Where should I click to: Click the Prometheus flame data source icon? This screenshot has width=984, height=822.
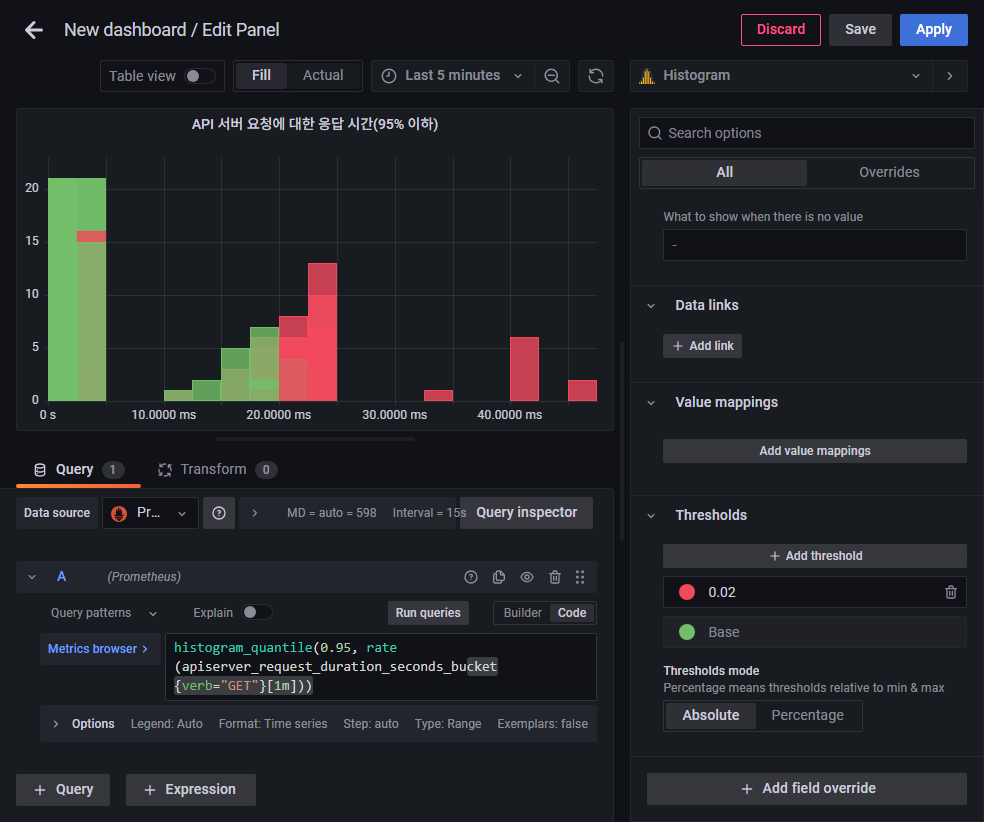click(119, 513)
